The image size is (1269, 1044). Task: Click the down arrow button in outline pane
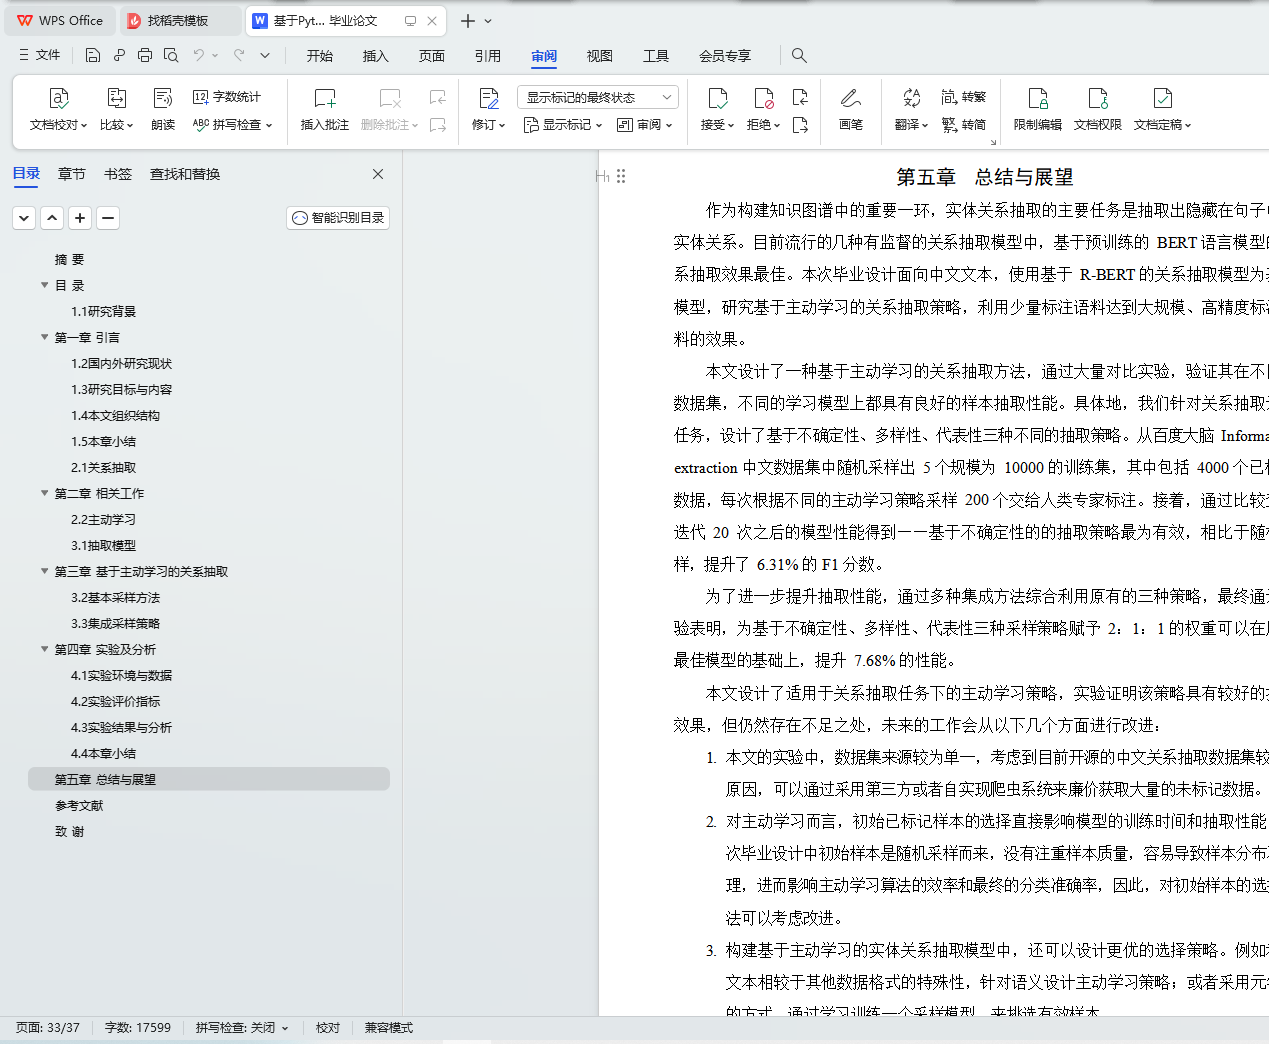[24, 217]
